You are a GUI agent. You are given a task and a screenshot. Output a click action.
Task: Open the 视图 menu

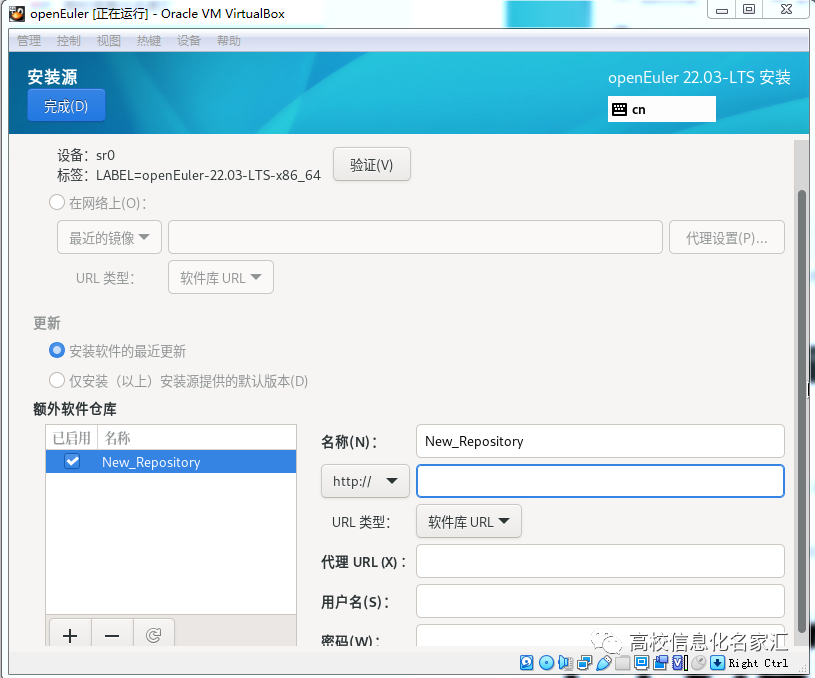108,41
